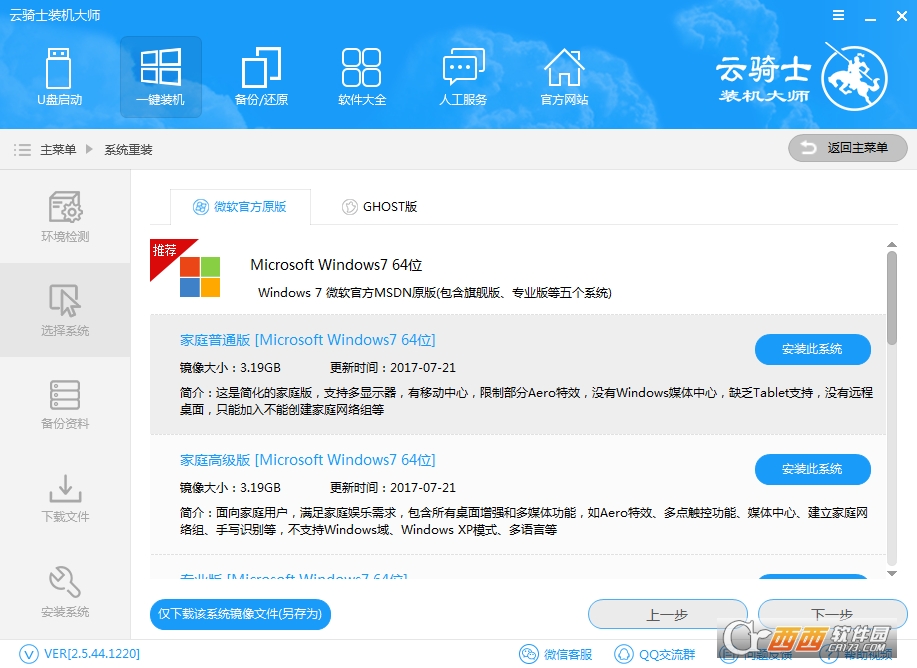Click 返回主菜单
This screenshot has width=917, height=668.
[847, 147]
